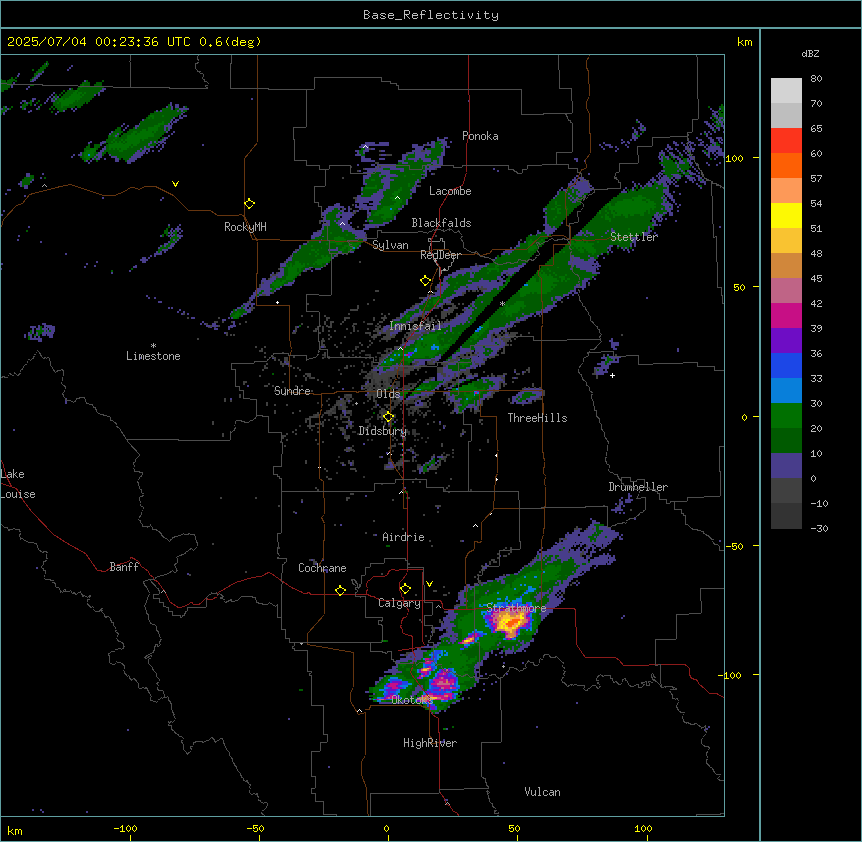Click the Limestone label on the map
This screenshot has width=862, height=842.
153,356
